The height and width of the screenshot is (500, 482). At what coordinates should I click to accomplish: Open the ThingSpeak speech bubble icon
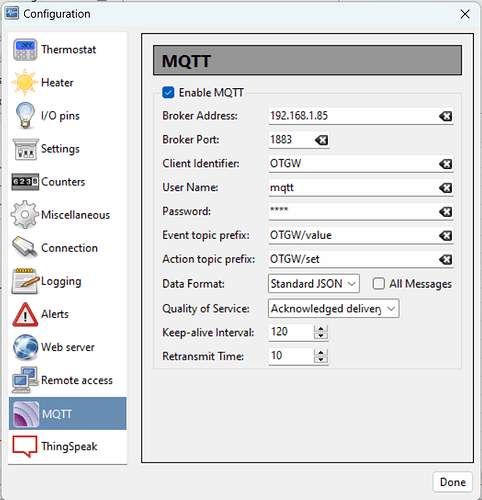pos(25,446)
